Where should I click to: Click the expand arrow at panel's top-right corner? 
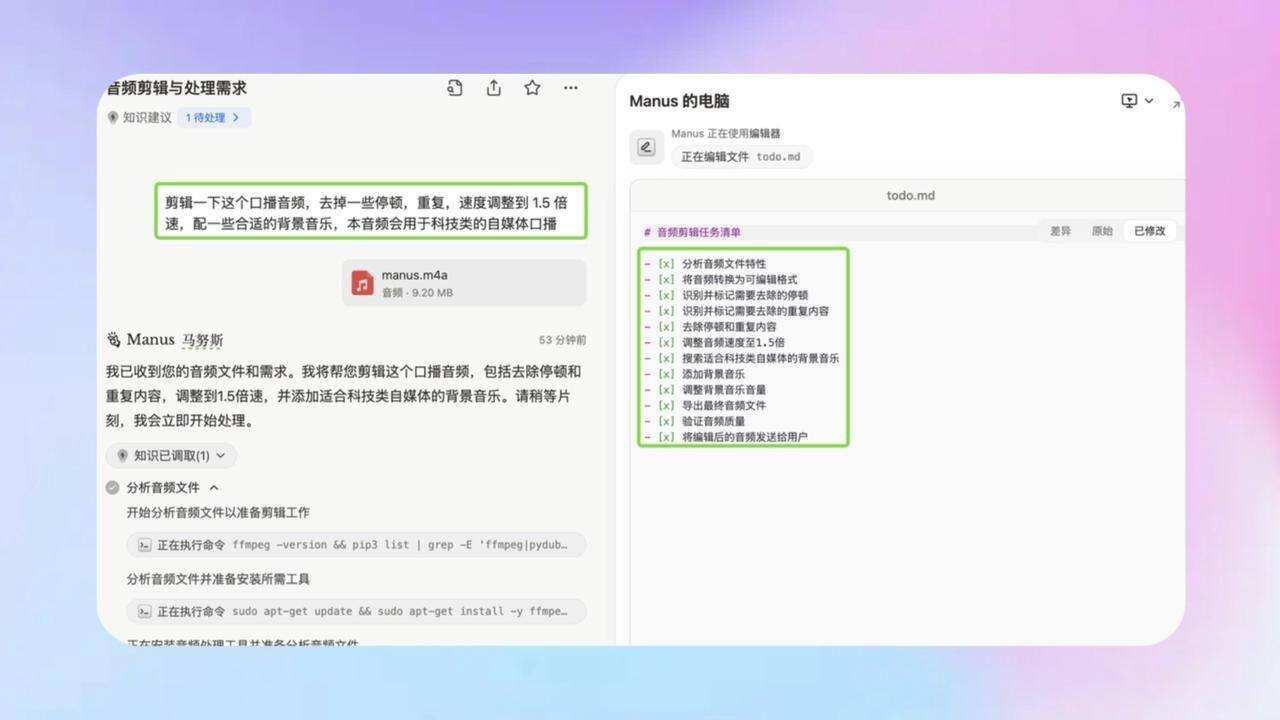tap(1176, 104)
